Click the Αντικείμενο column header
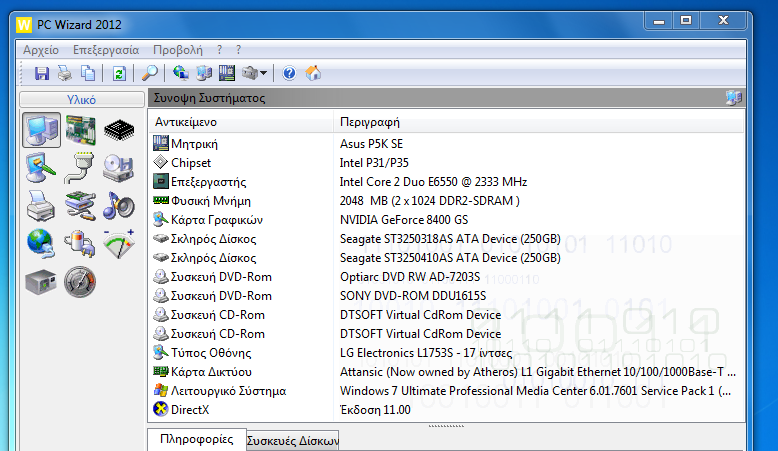 click(241, 122)
